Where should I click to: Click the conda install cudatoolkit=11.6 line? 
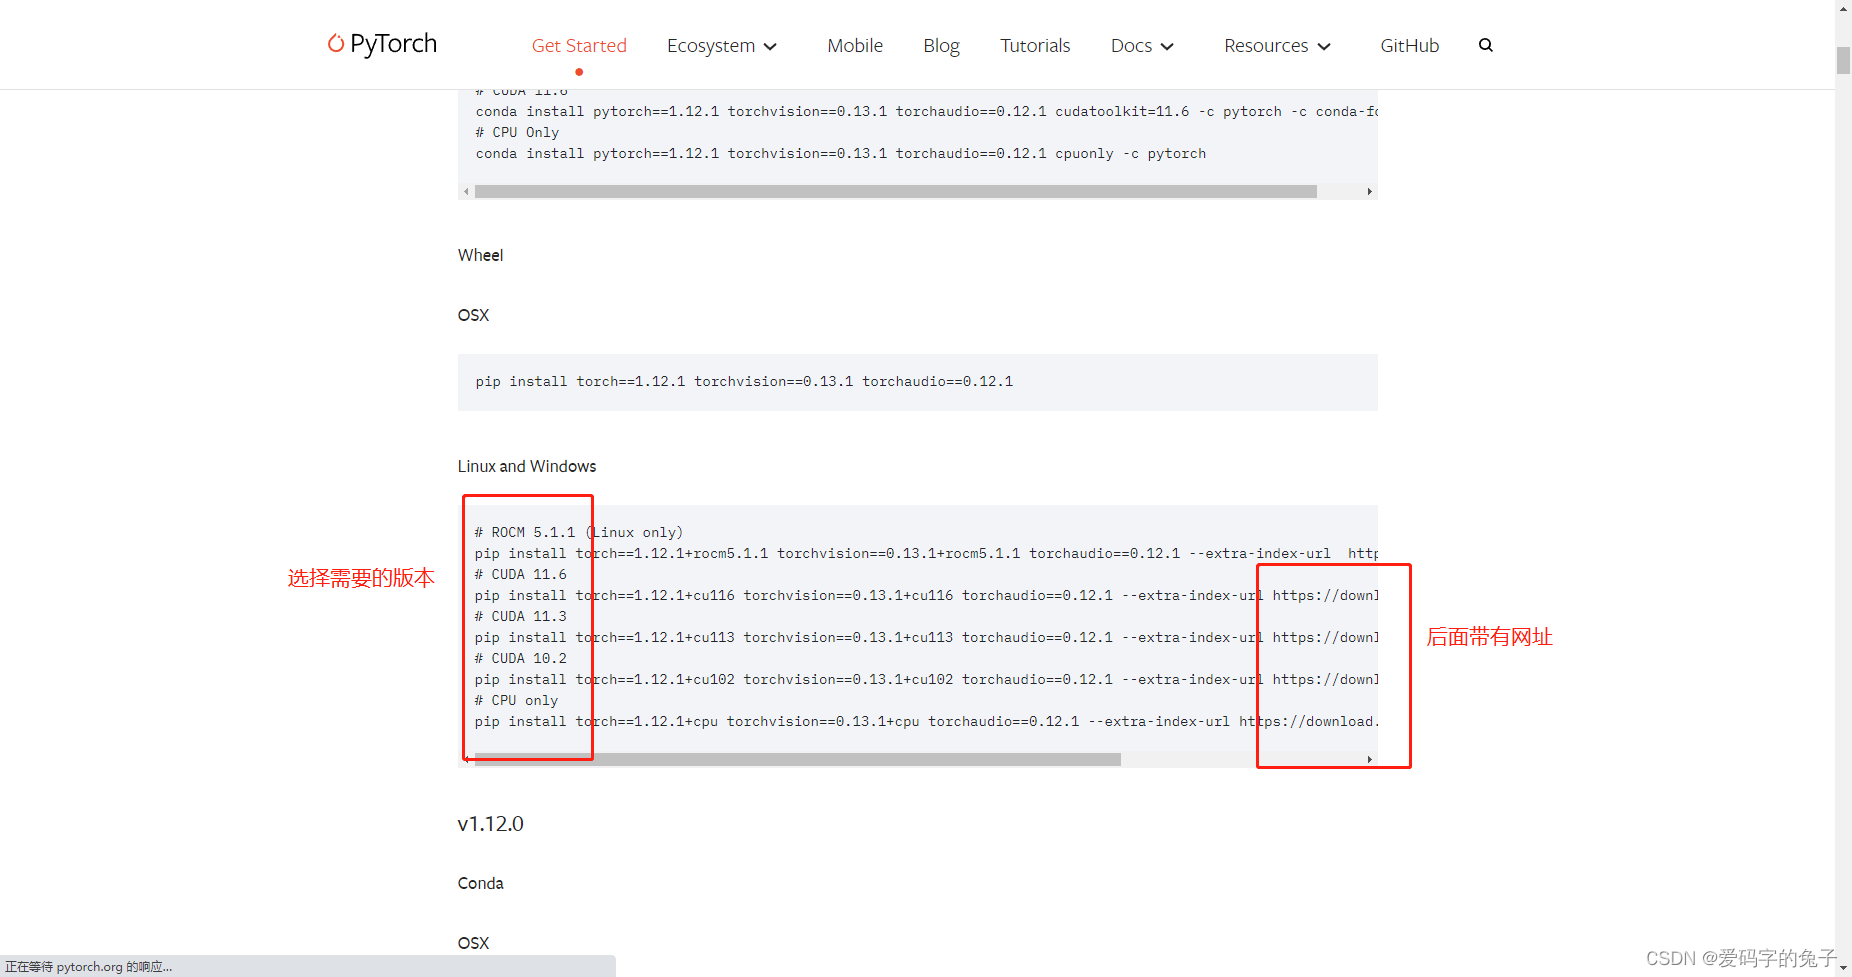[926, 111]
